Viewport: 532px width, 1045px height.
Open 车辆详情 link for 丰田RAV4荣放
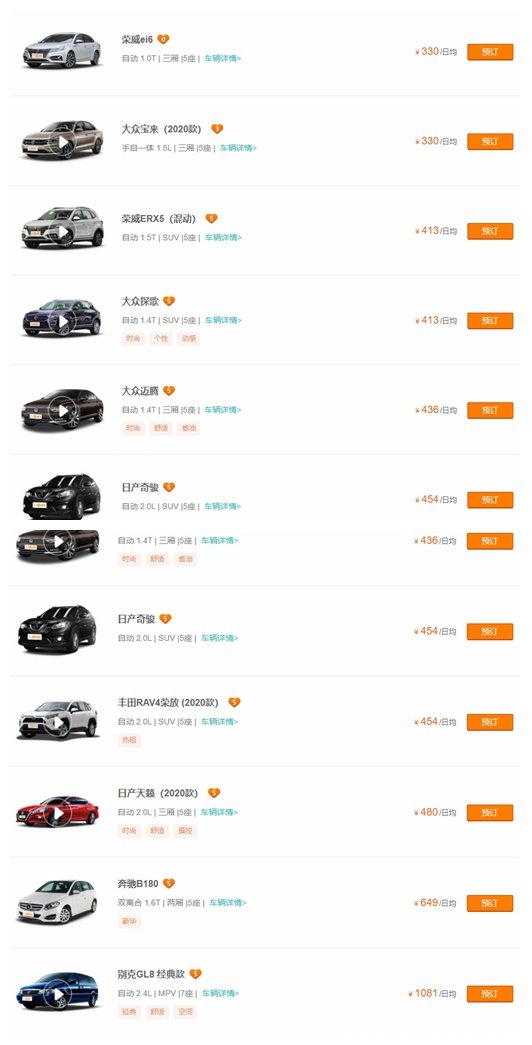219,722
